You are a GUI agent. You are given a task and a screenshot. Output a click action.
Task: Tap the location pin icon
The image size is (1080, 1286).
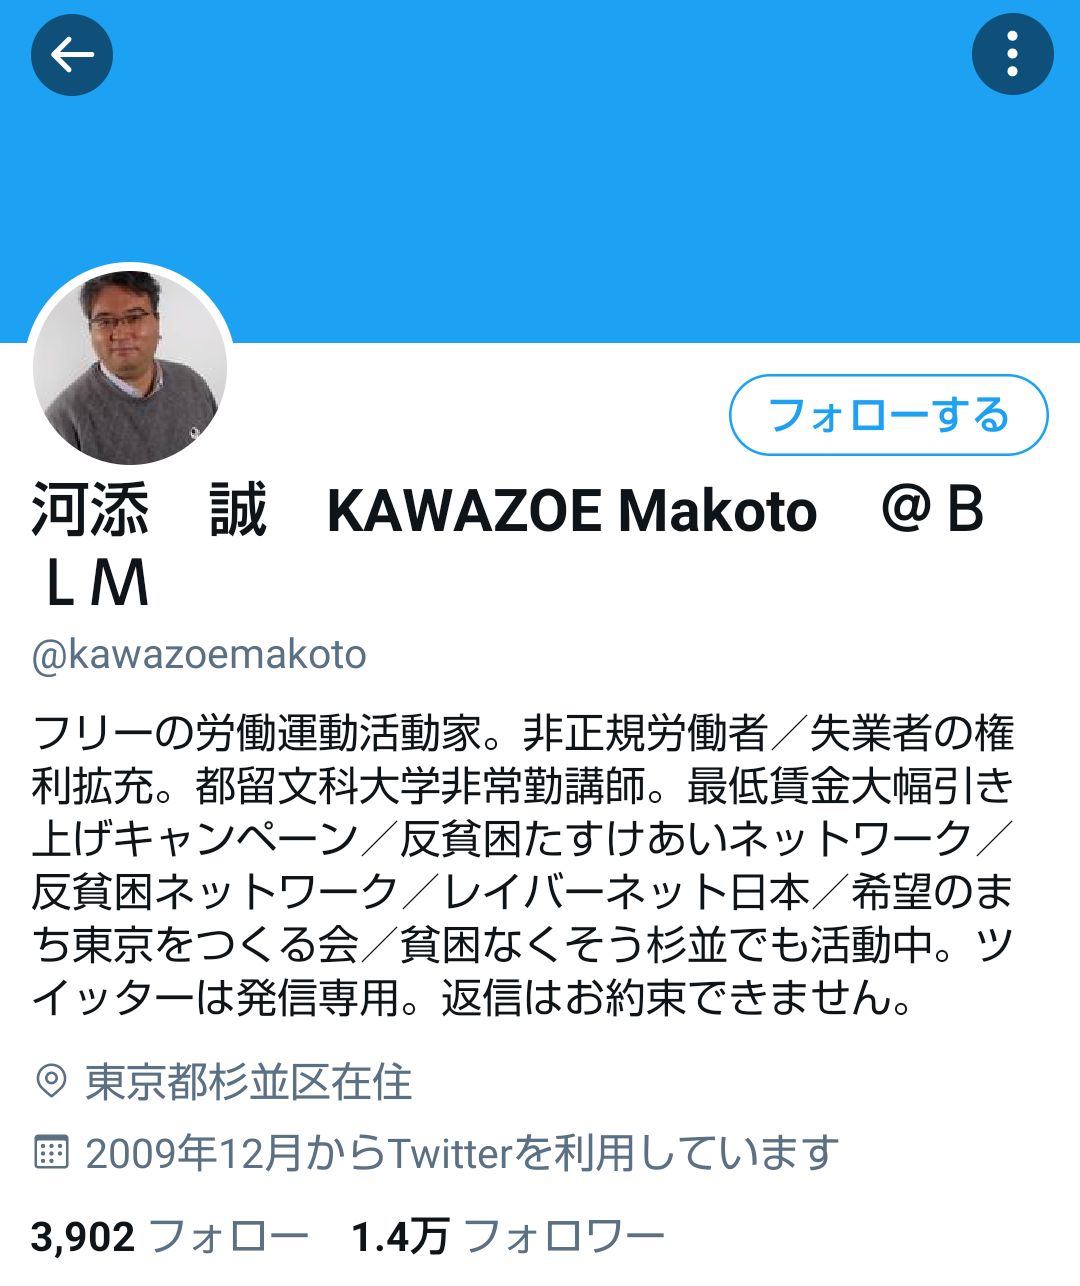coord(50,1081)
